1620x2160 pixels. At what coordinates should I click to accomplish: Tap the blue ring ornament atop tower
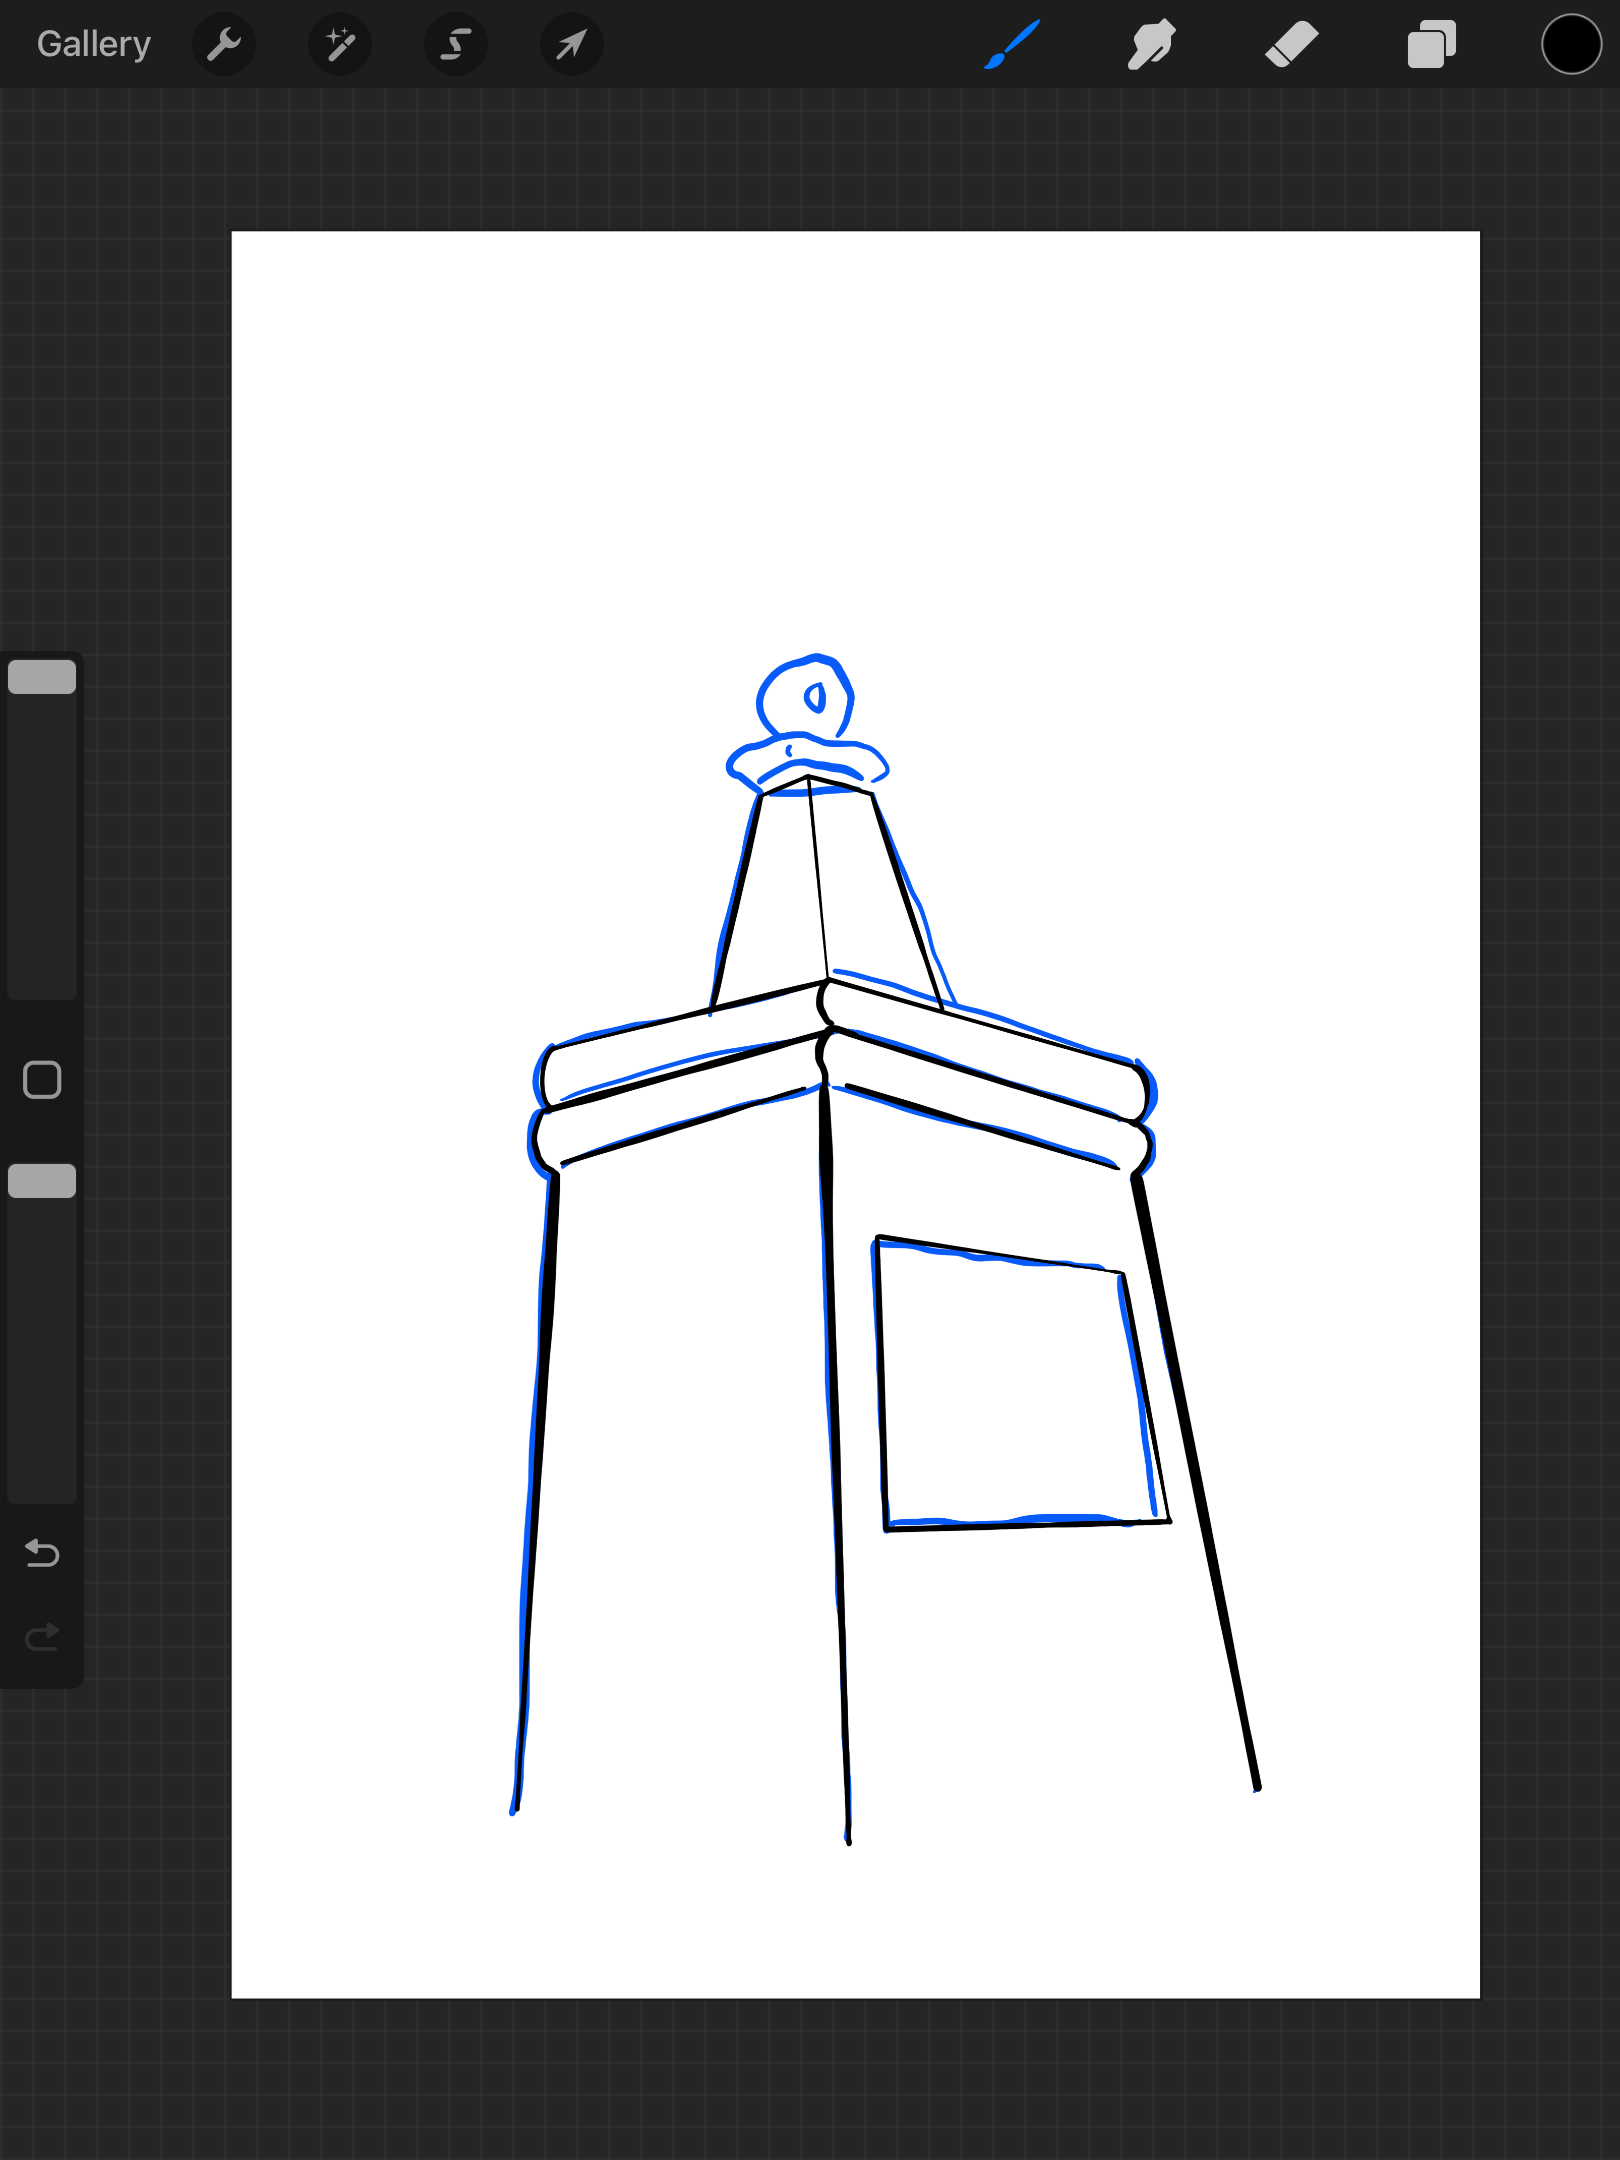806,698
